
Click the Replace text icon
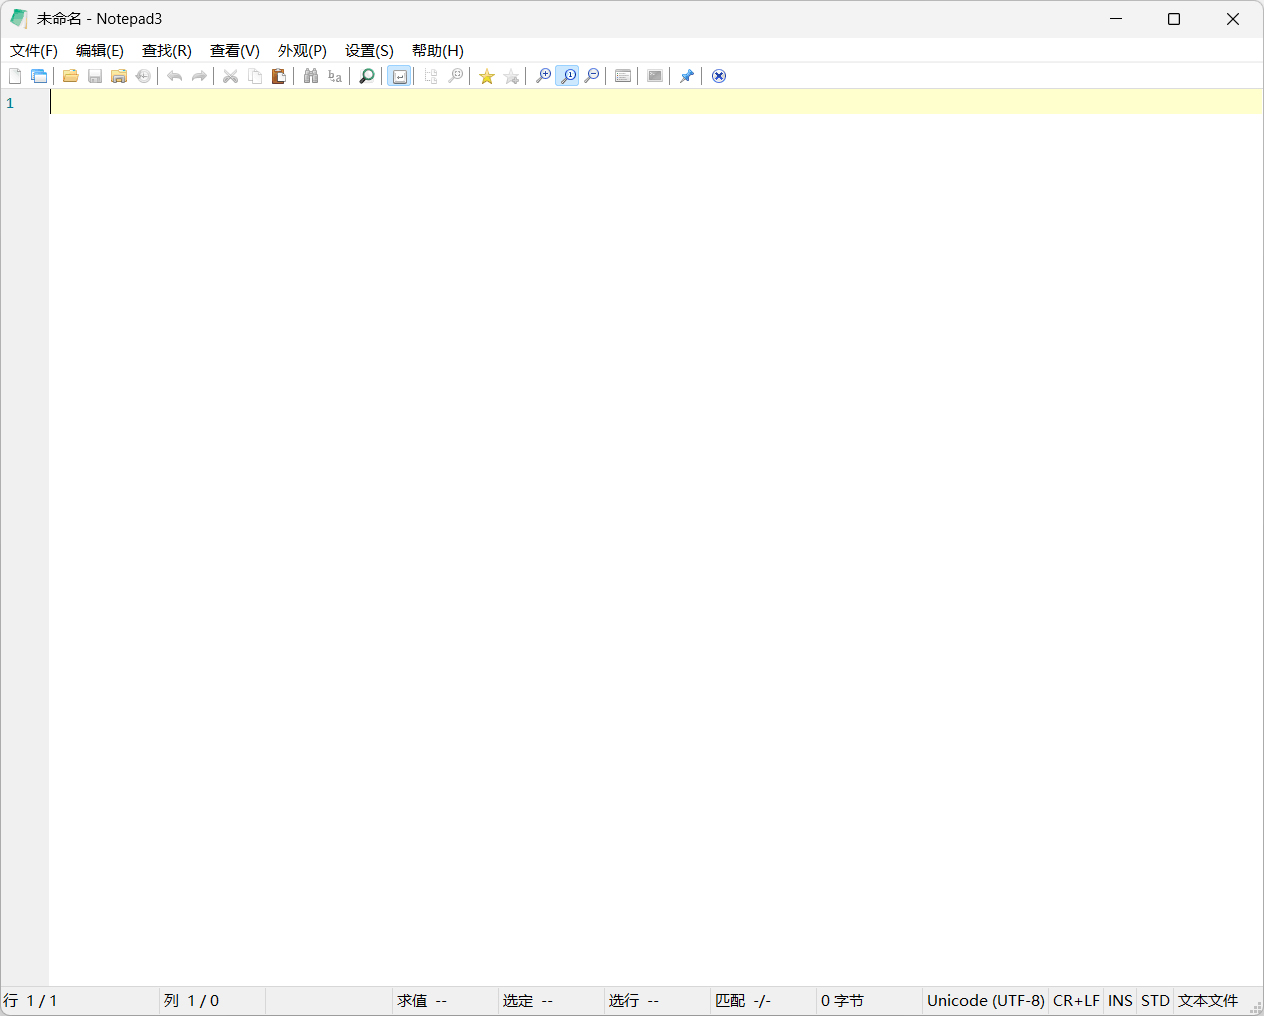pyautogui.click(x=335, y=76)
